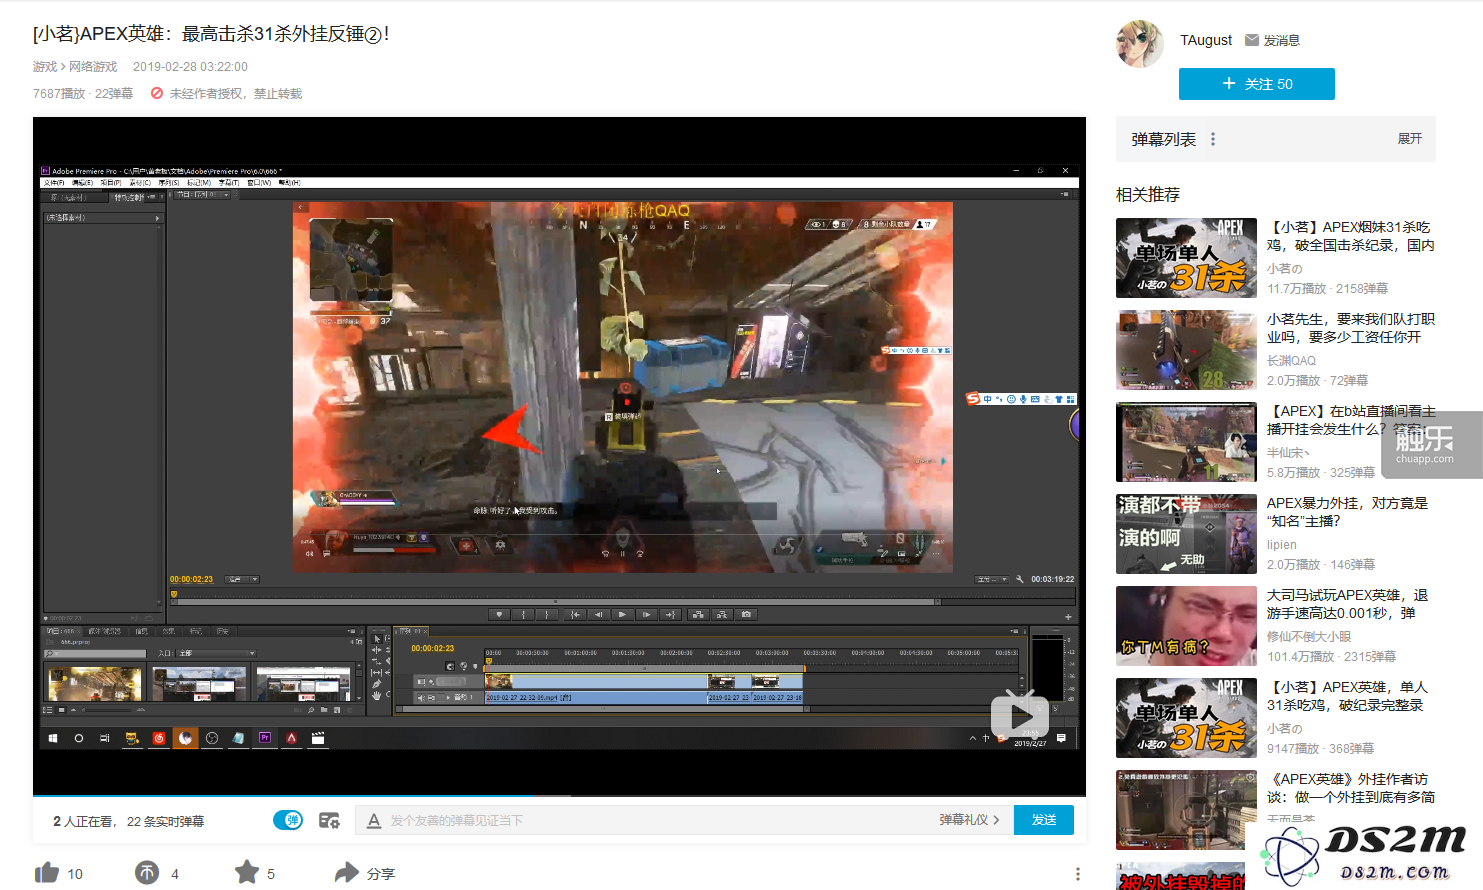Click the share arrow icon
This screenshot has width=1483, height=890.
pyautogui.click(x=346, y=872)
